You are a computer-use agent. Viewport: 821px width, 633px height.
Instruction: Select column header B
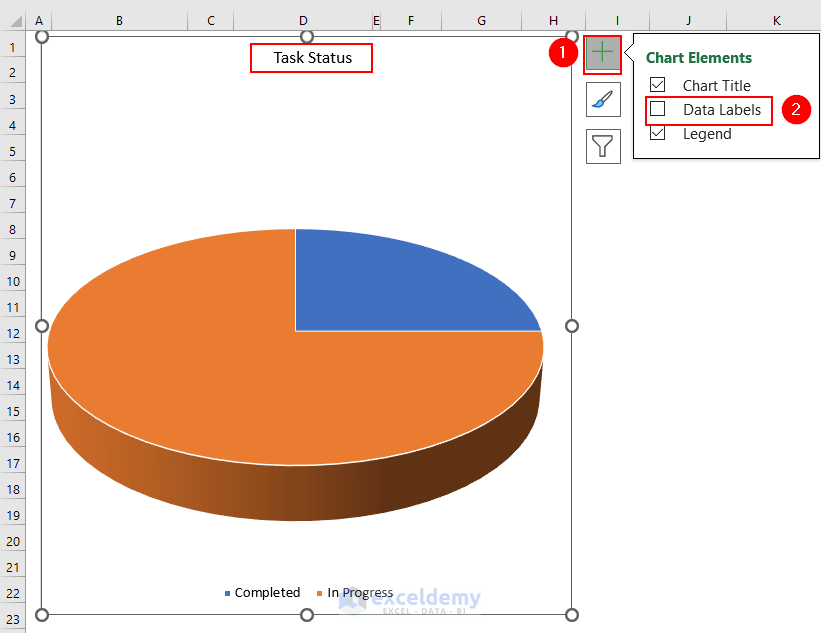point(118,20)
